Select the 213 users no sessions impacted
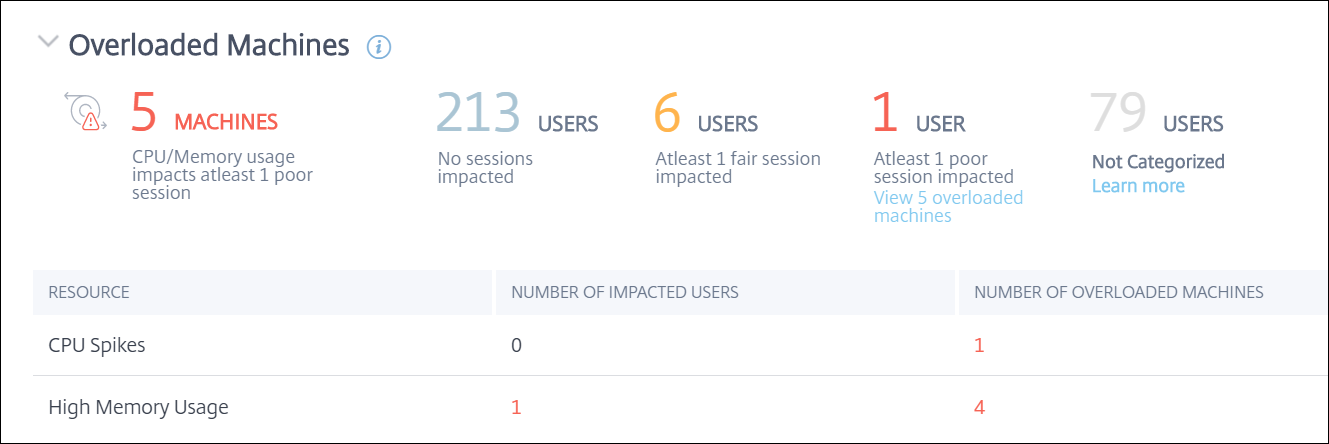The image size is (1329, 444). 479,113
